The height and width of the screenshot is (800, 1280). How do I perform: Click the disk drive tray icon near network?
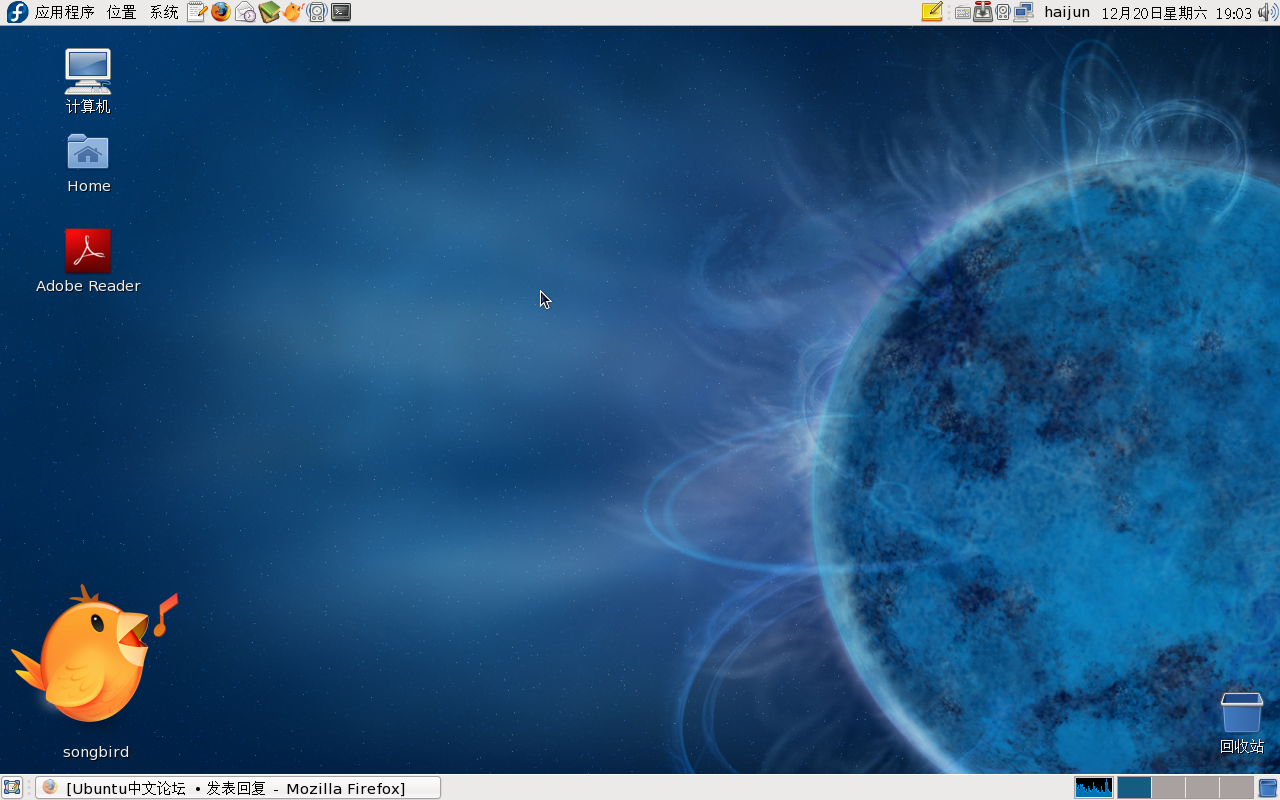pos(1003,12)
